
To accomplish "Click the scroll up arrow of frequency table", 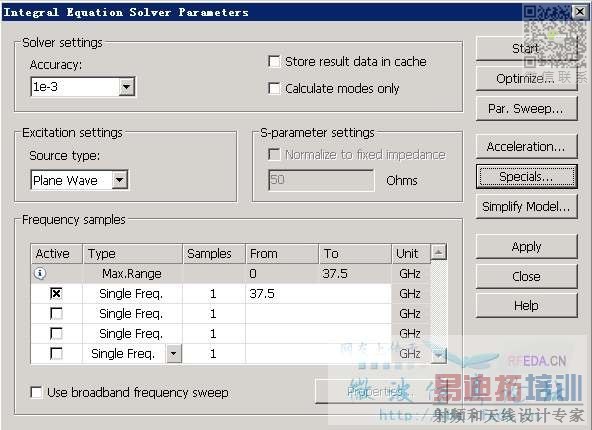I will coord(439,252).
